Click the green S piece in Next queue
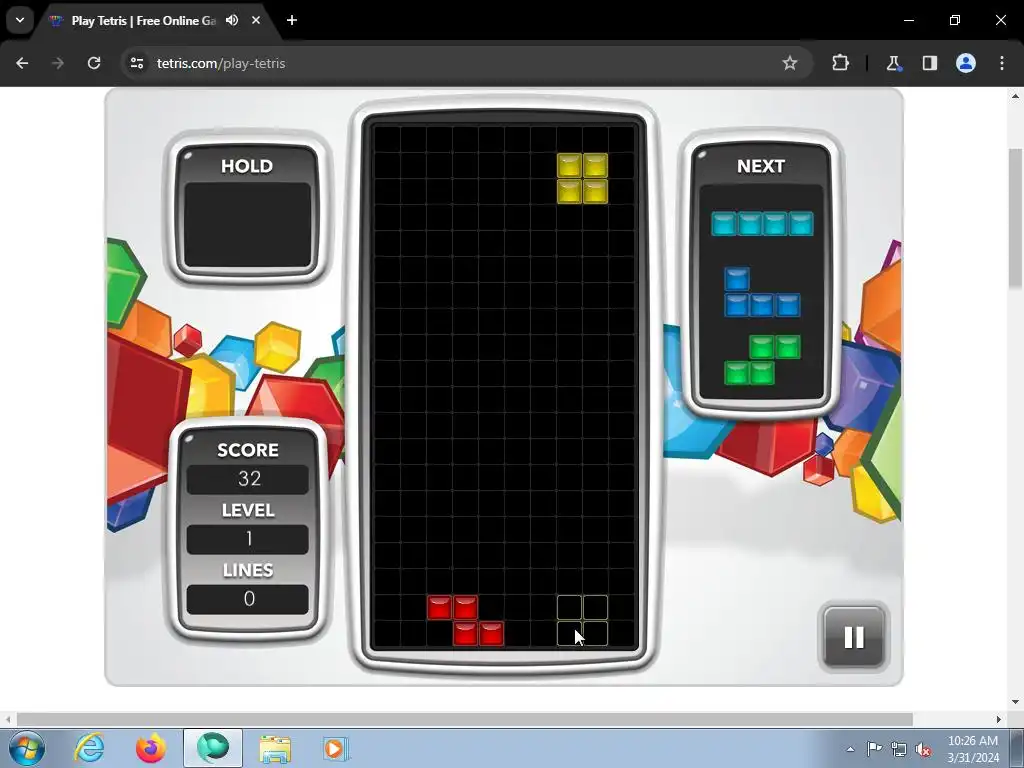Image resolution: width=1024 pixels, height=768 pixels. click(762, 360)
